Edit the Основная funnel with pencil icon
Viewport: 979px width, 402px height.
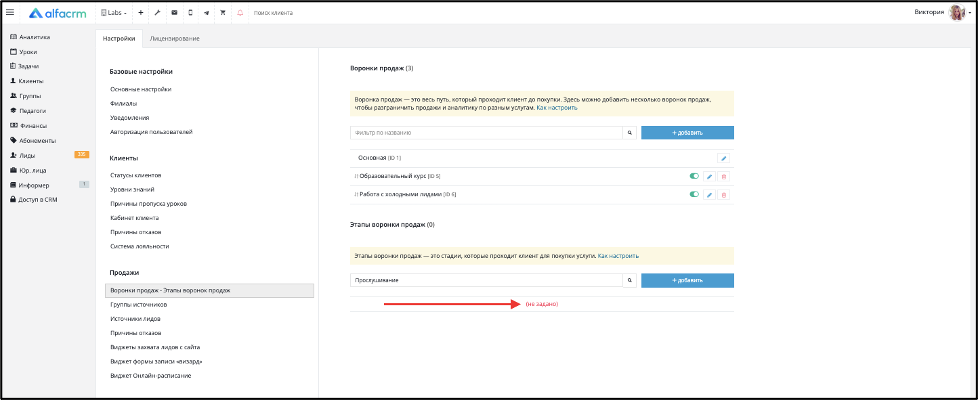click(723, 159)
